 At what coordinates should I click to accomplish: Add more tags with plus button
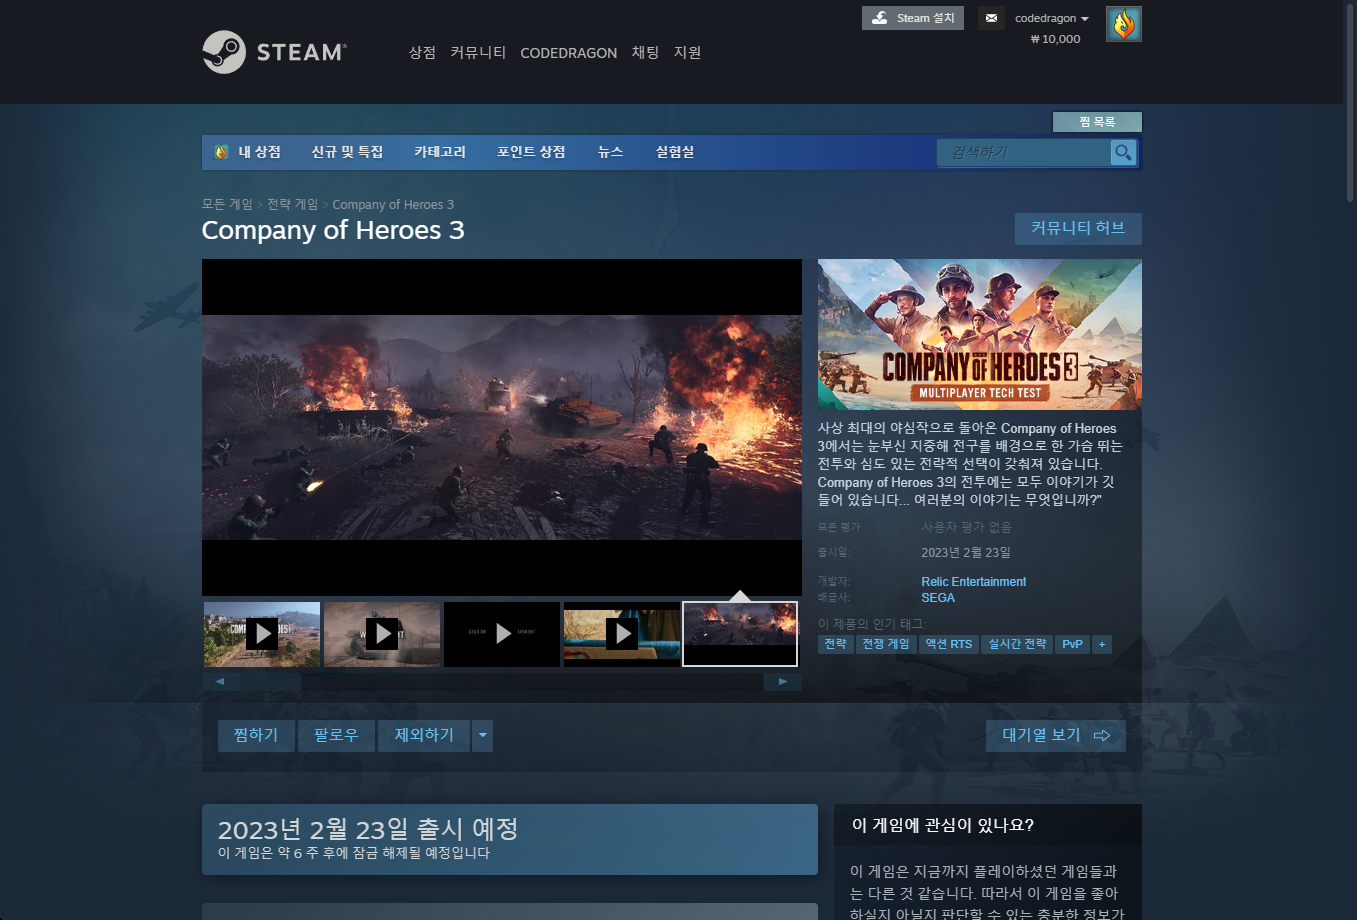1102,644
